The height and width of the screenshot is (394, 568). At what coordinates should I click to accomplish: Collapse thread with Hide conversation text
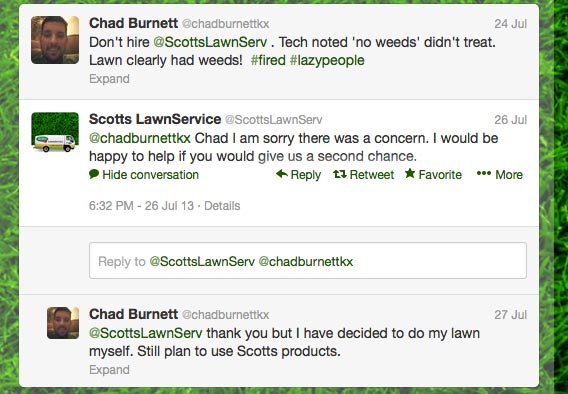coord(150,175)
